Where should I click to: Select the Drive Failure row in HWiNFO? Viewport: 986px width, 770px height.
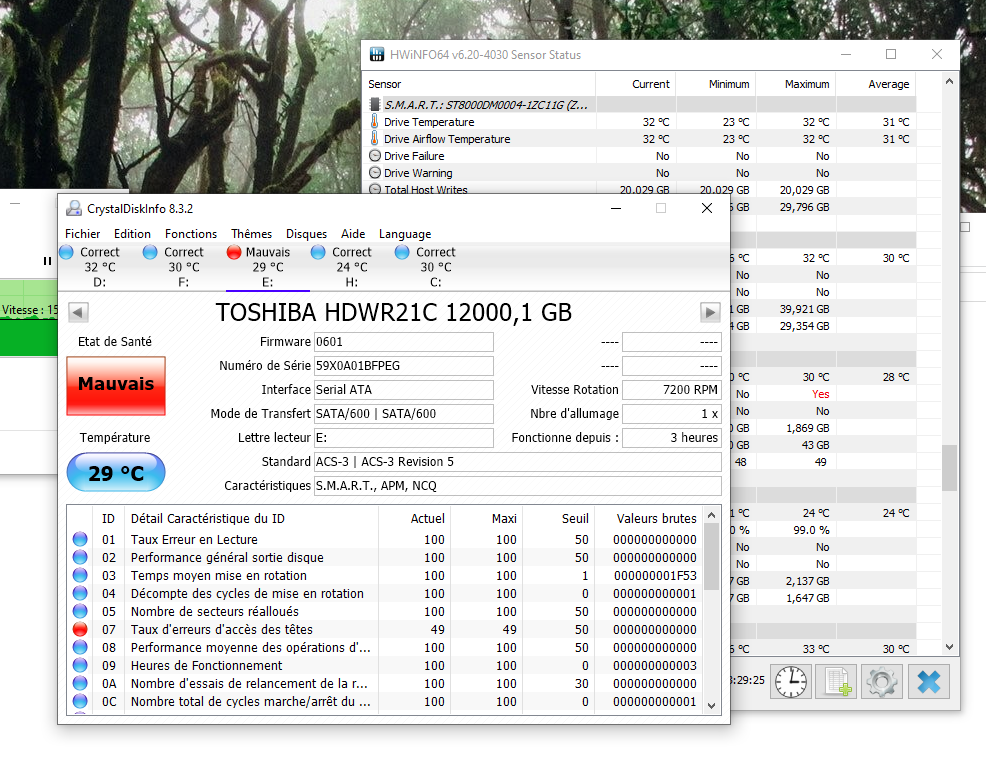[640, 156]
